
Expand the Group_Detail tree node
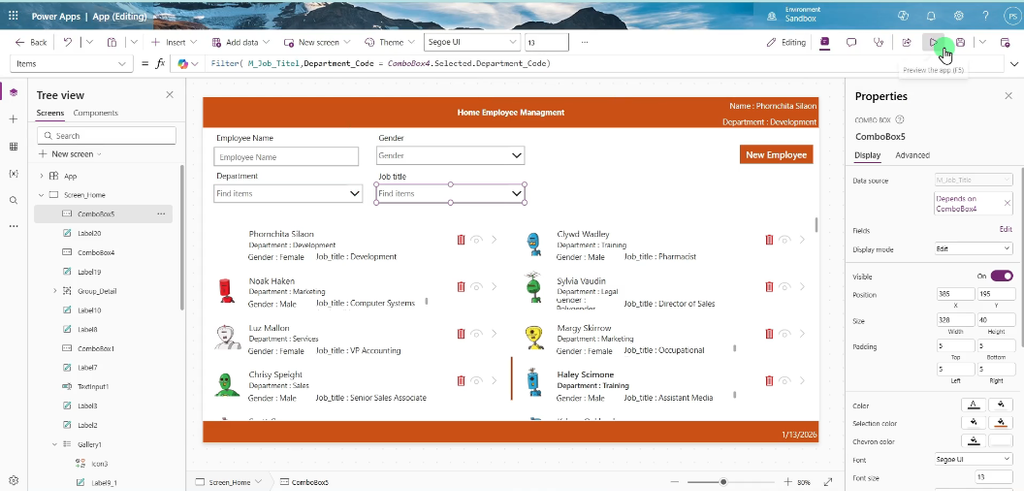pyautogui.click(x=55, y=291)
